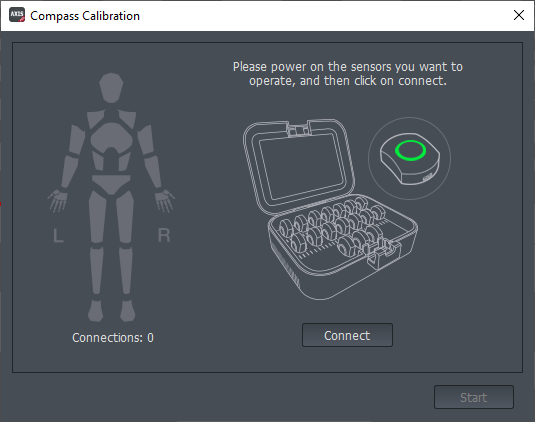The width and height of the screenshot is (535, 422).
Task: Click the human body figure diagram
Action: (111, 197)
